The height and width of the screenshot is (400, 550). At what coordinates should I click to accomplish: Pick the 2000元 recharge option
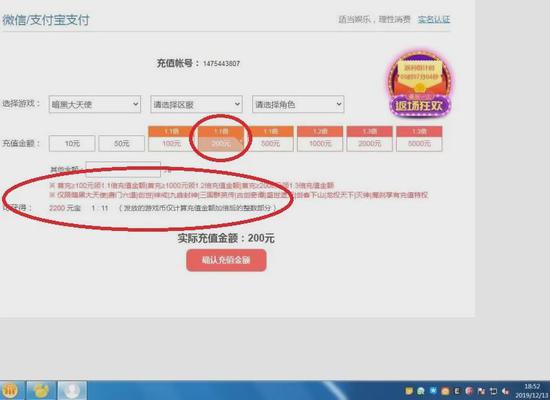369,139
